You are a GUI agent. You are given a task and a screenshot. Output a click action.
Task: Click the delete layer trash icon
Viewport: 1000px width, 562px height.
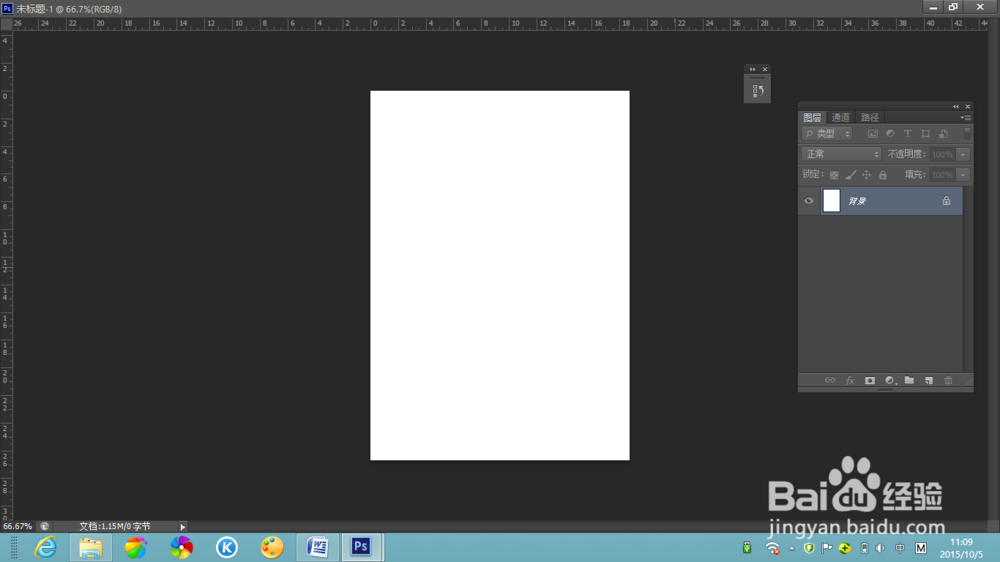948,381
